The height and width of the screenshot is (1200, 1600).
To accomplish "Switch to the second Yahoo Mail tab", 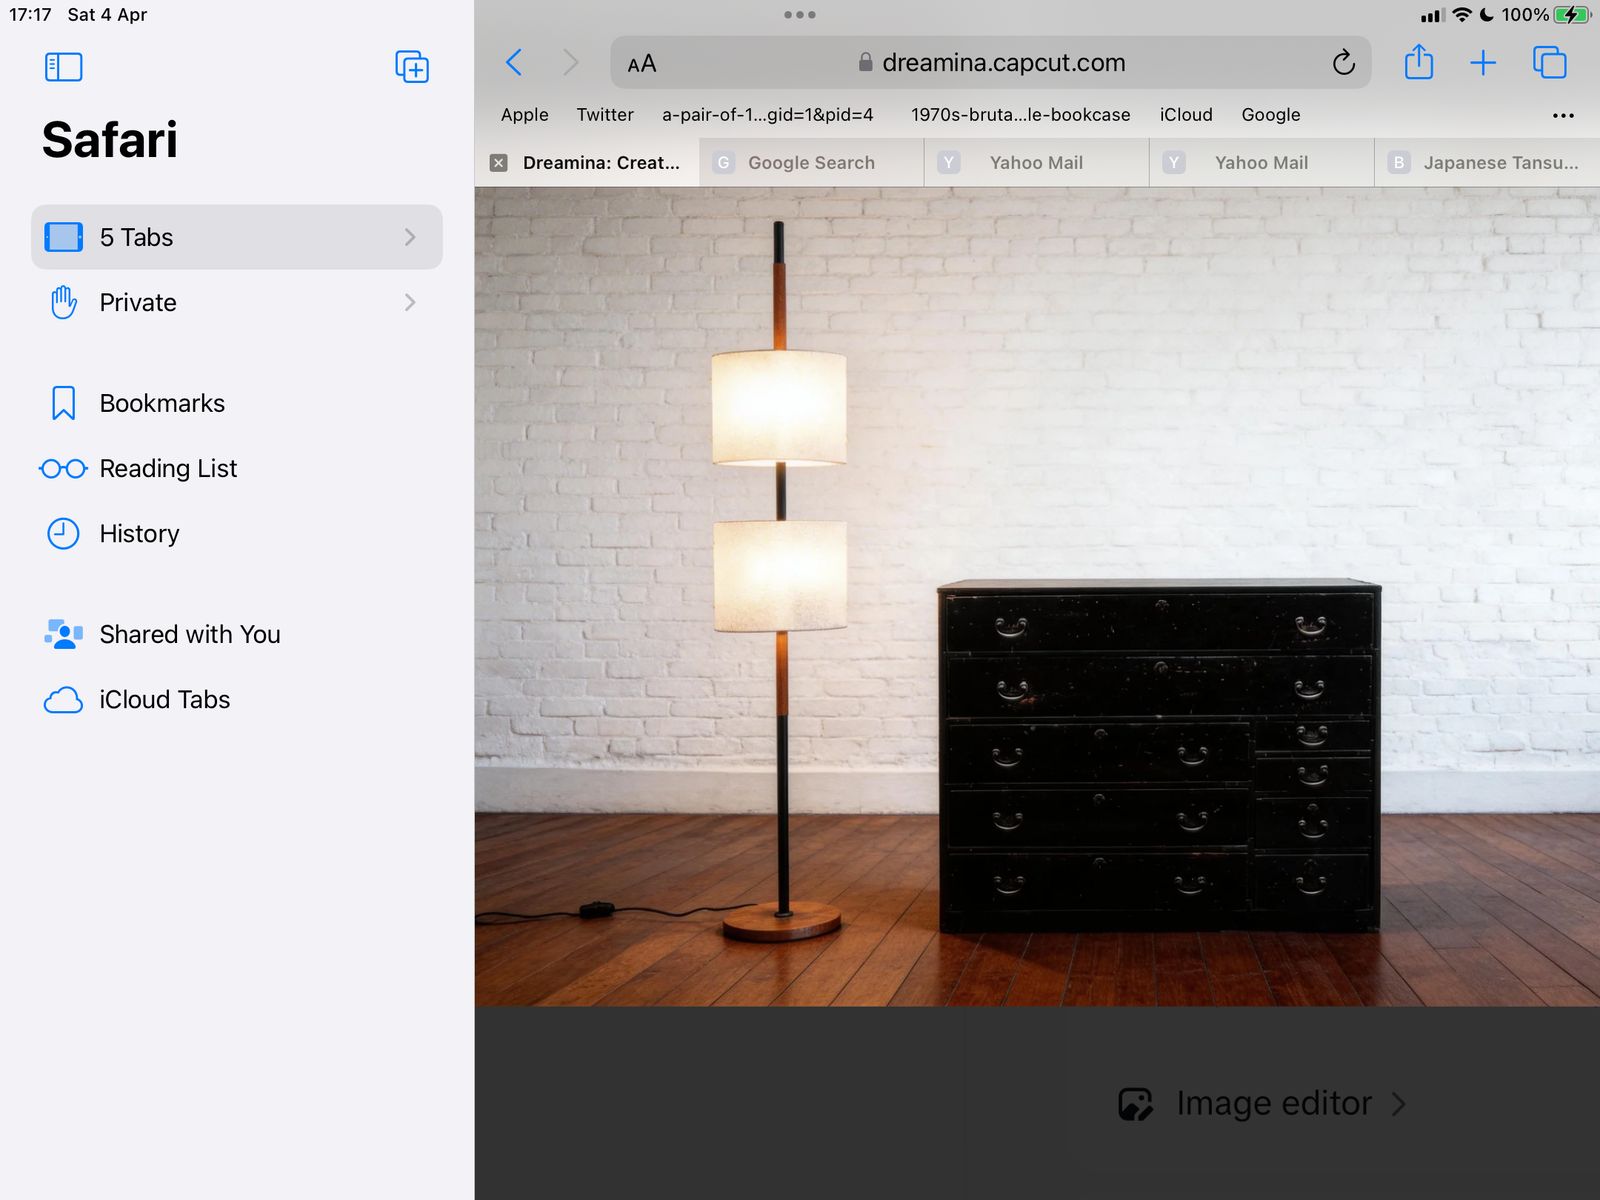I will click(1261, 163).
